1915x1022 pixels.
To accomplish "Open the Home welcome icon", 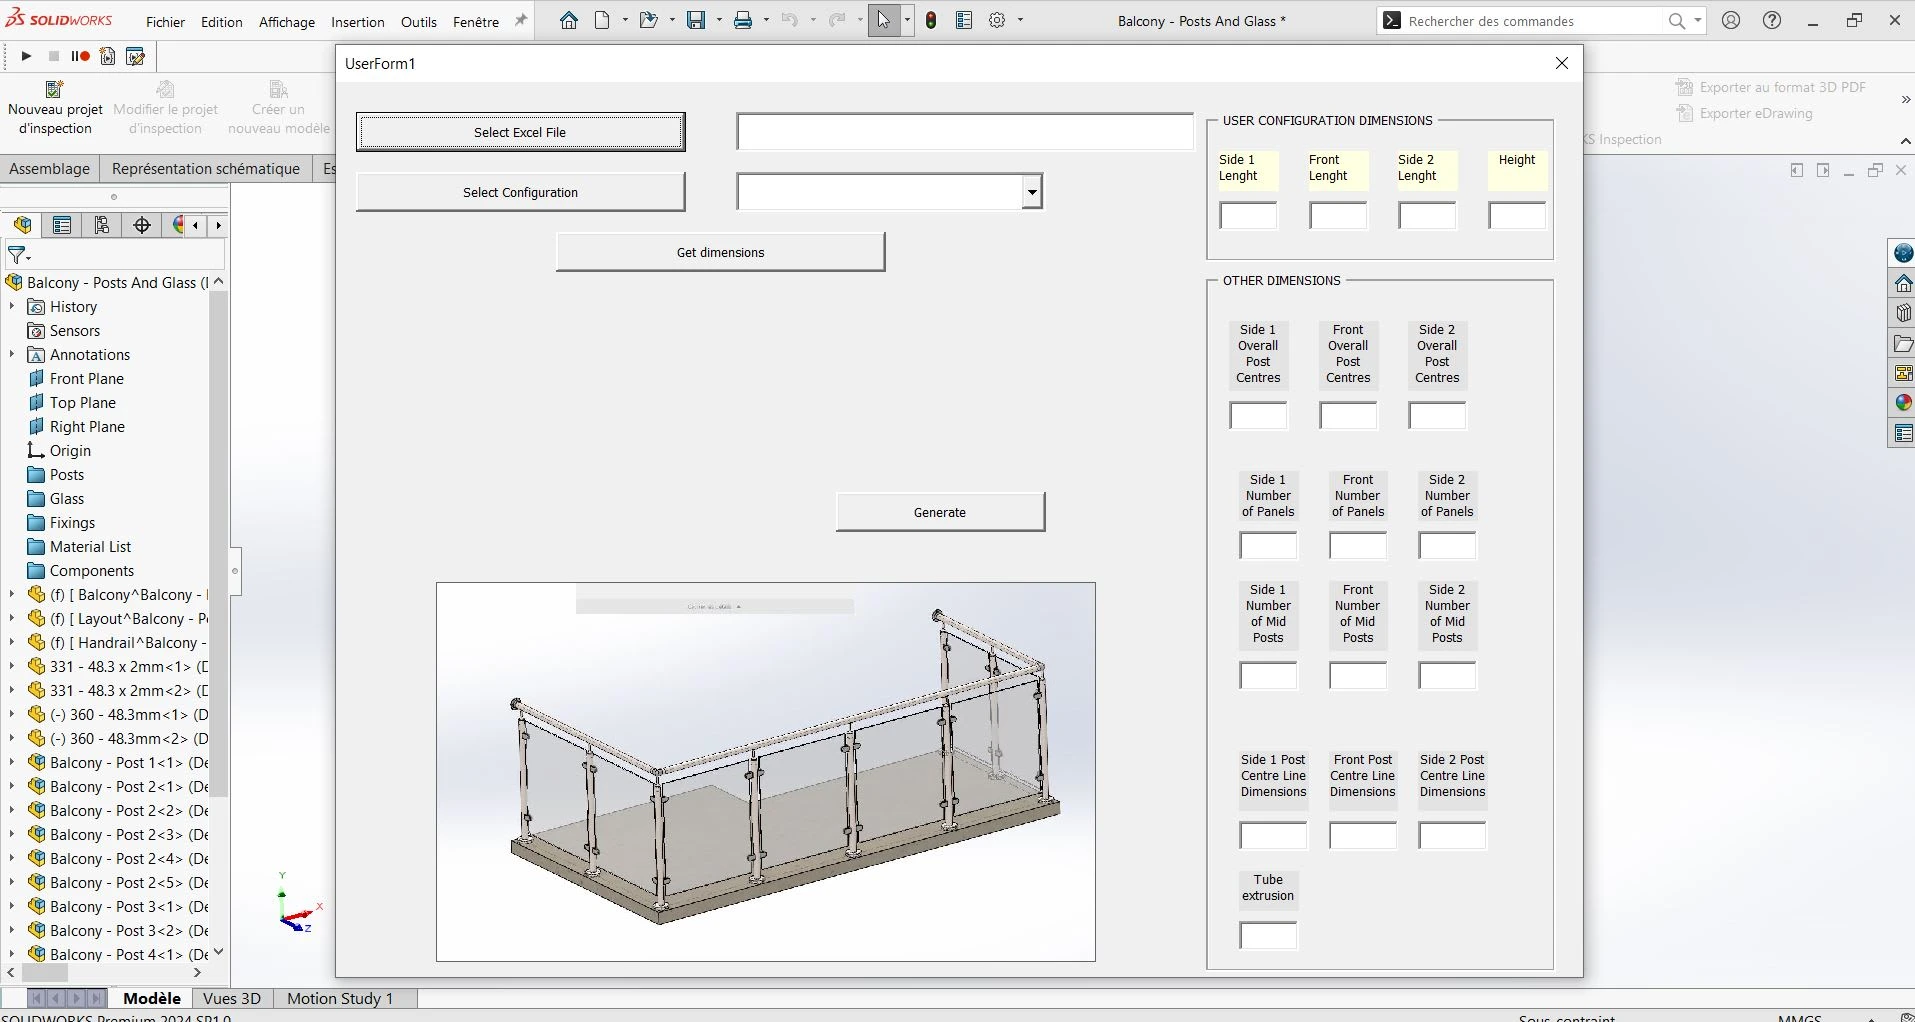I will coord(568,21).
